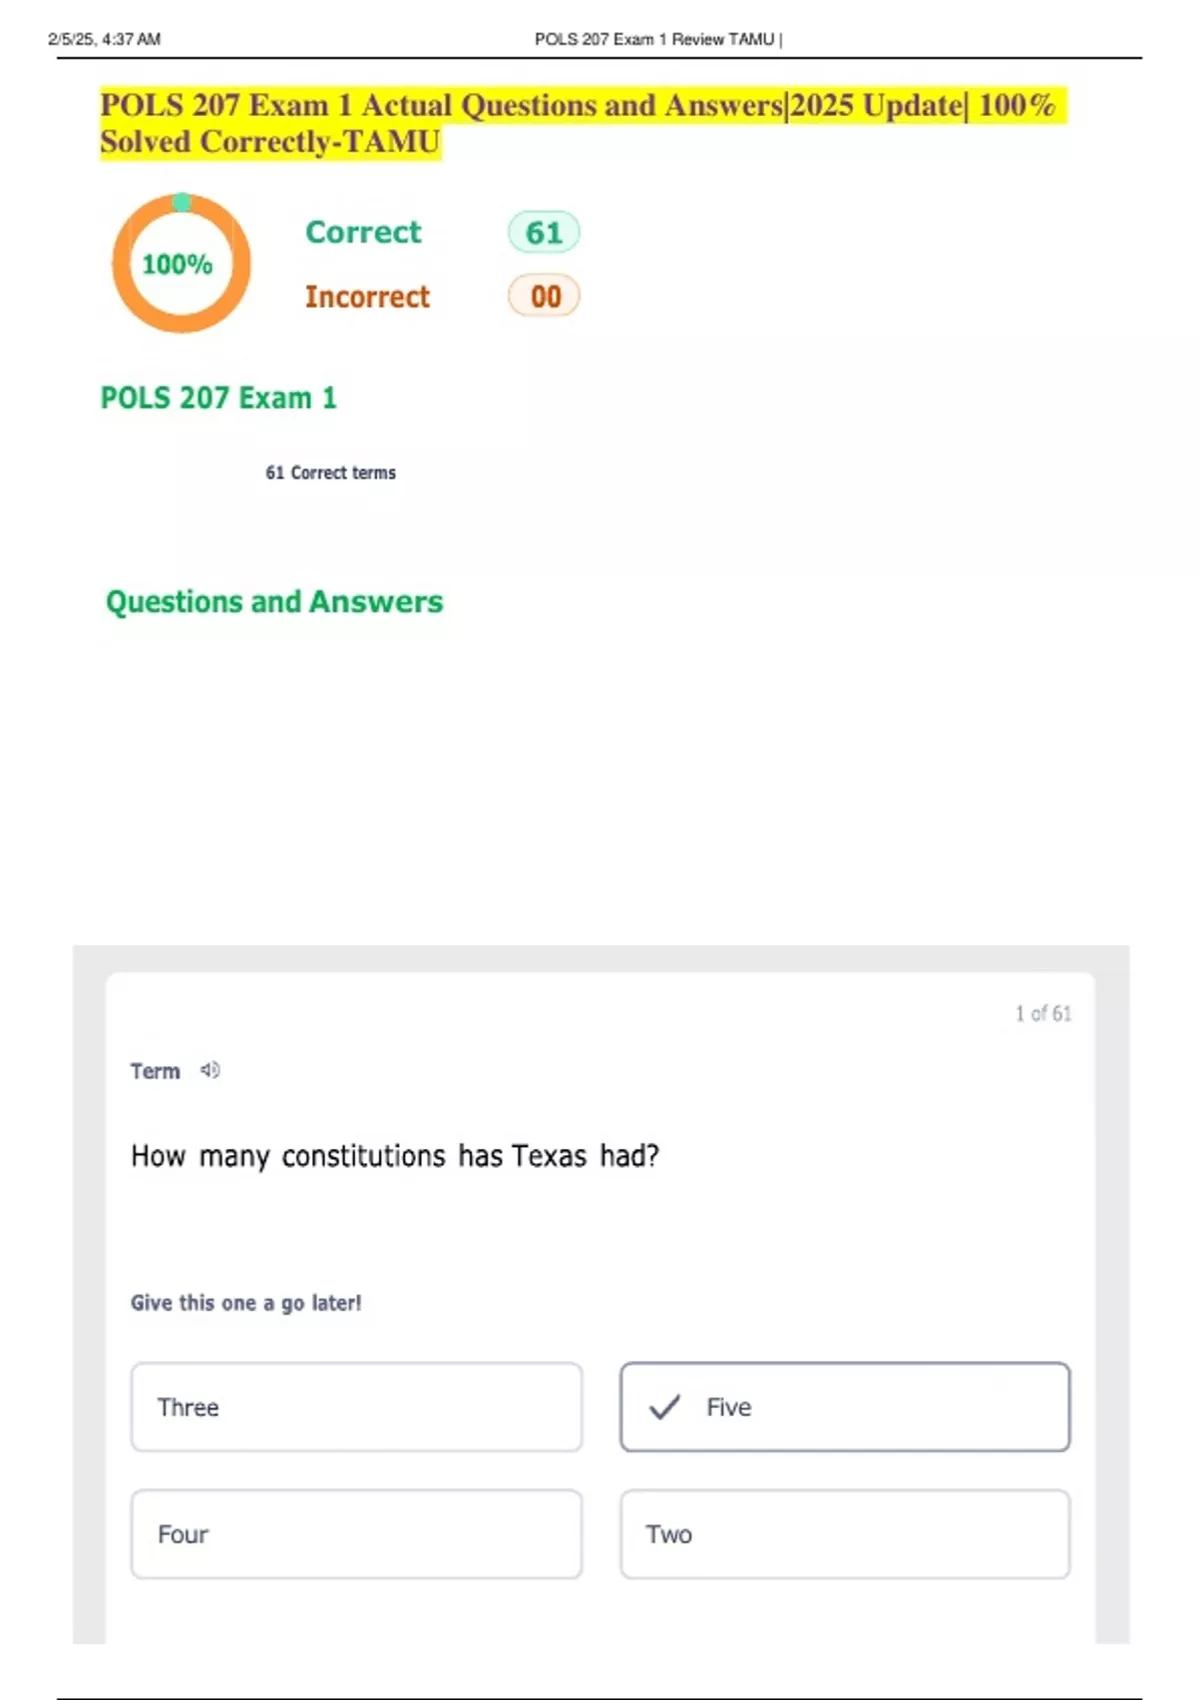Image resolution: width=1200 pixels, height=1700 pixels.
Task: Click the yellow highlighted document title
Action: [578, 122]
